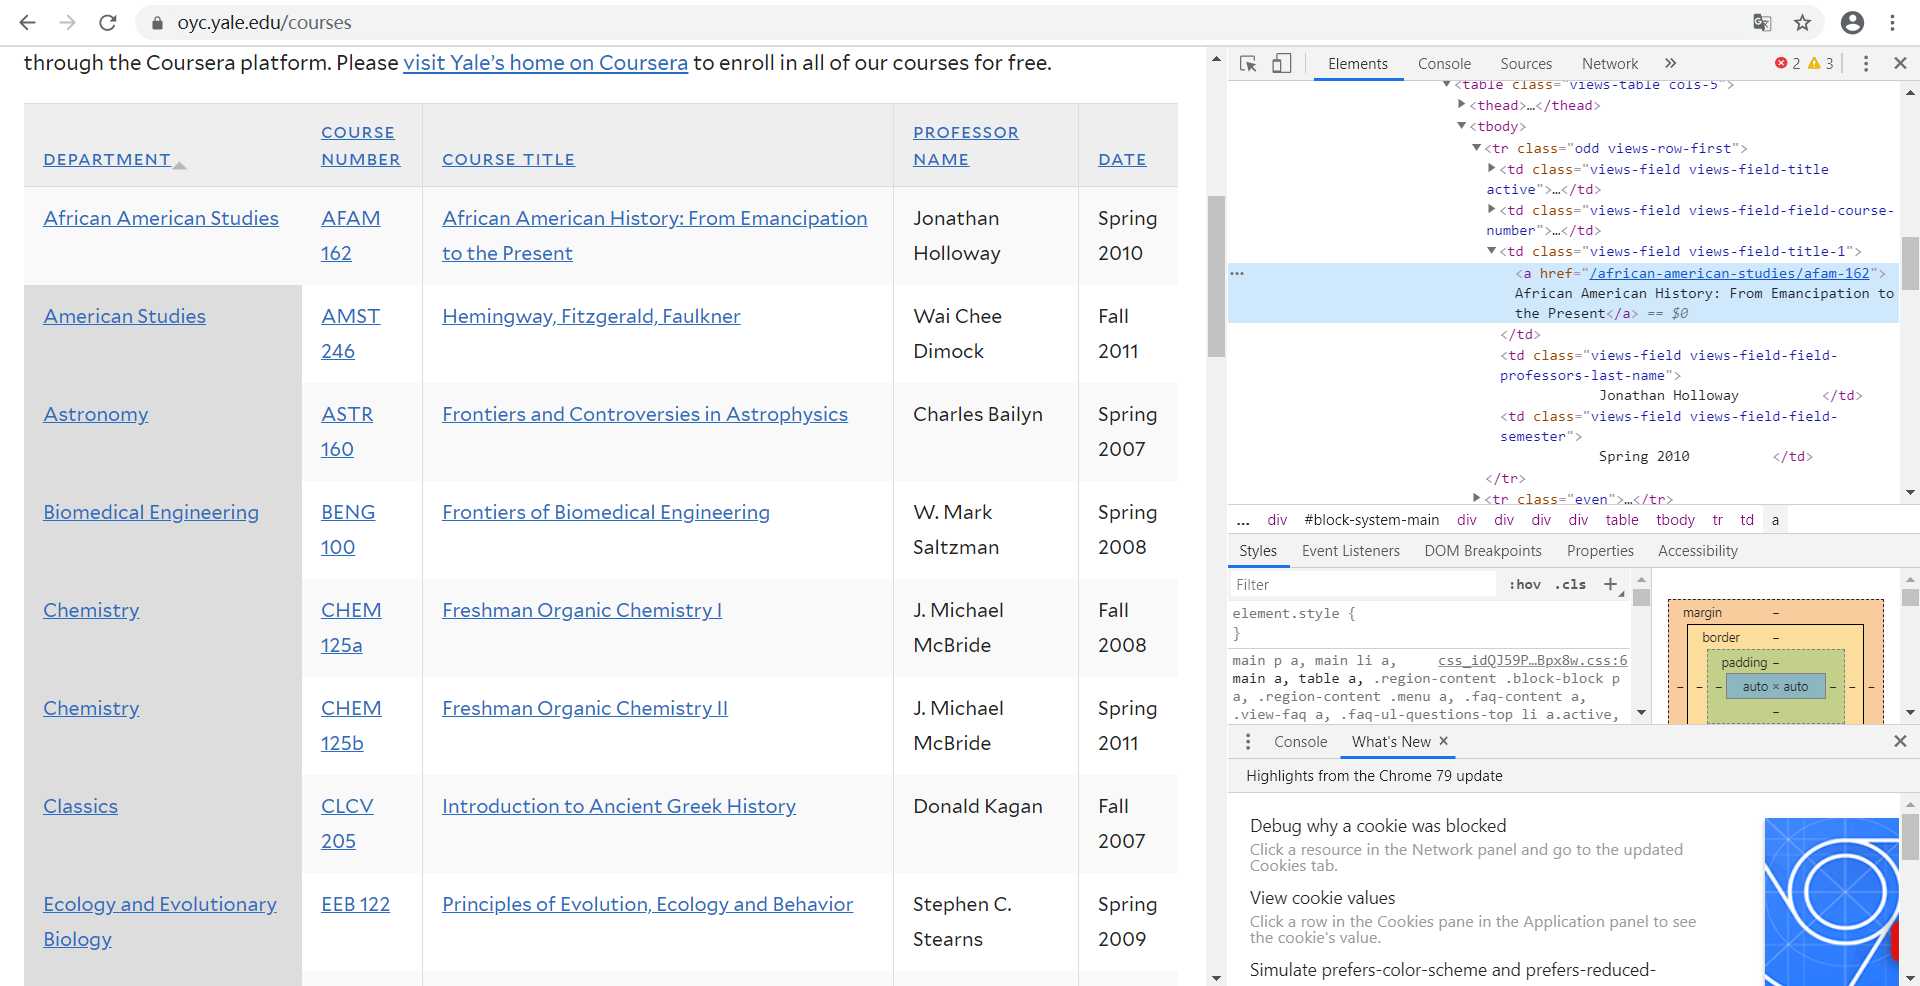Viewport: 1920px width, 986px height.
Task: Reload the page with the refresh icon
Action: tap(108, 22)
